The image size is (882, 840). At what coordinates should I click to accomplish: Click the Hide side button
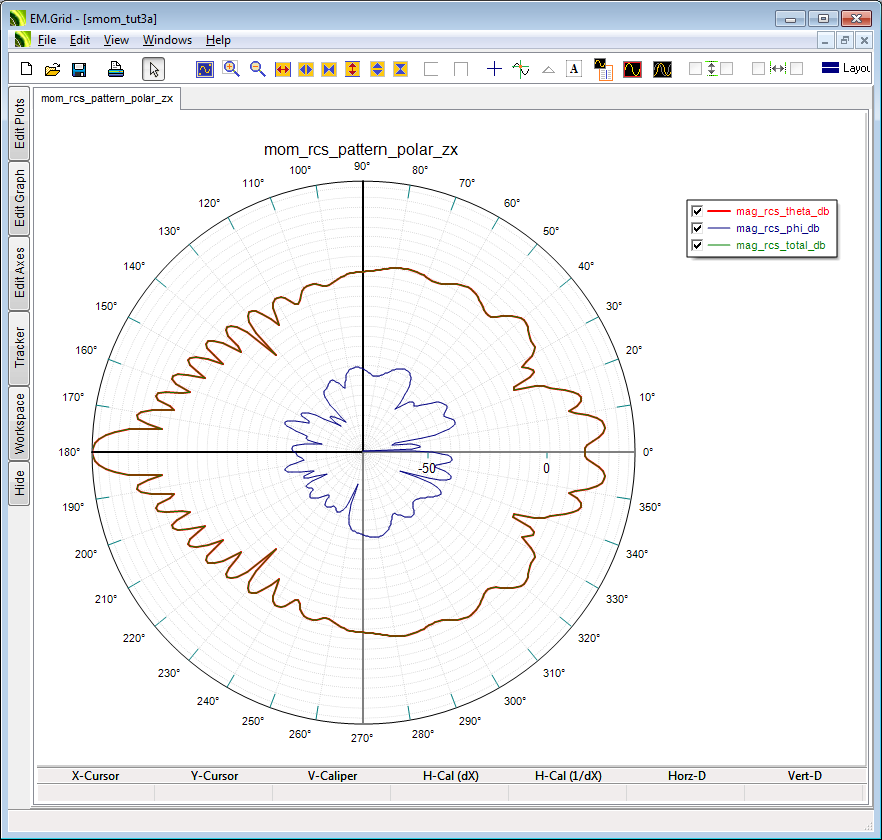pyautogui.click(x=19, y=484)
